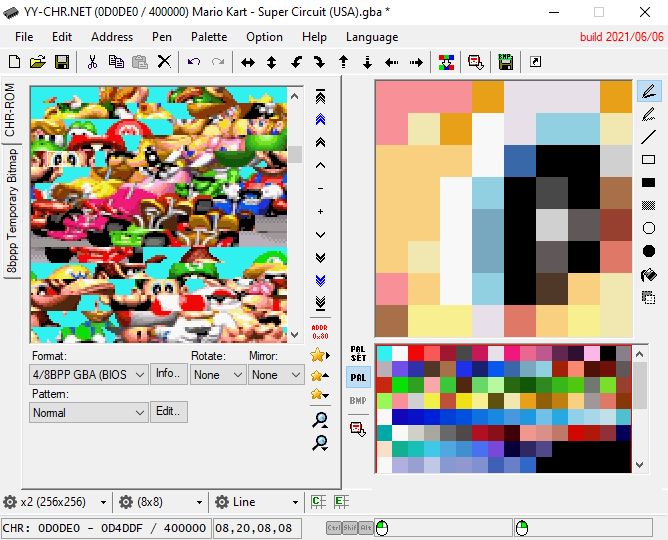Click the Info.. button

(168, 374)
